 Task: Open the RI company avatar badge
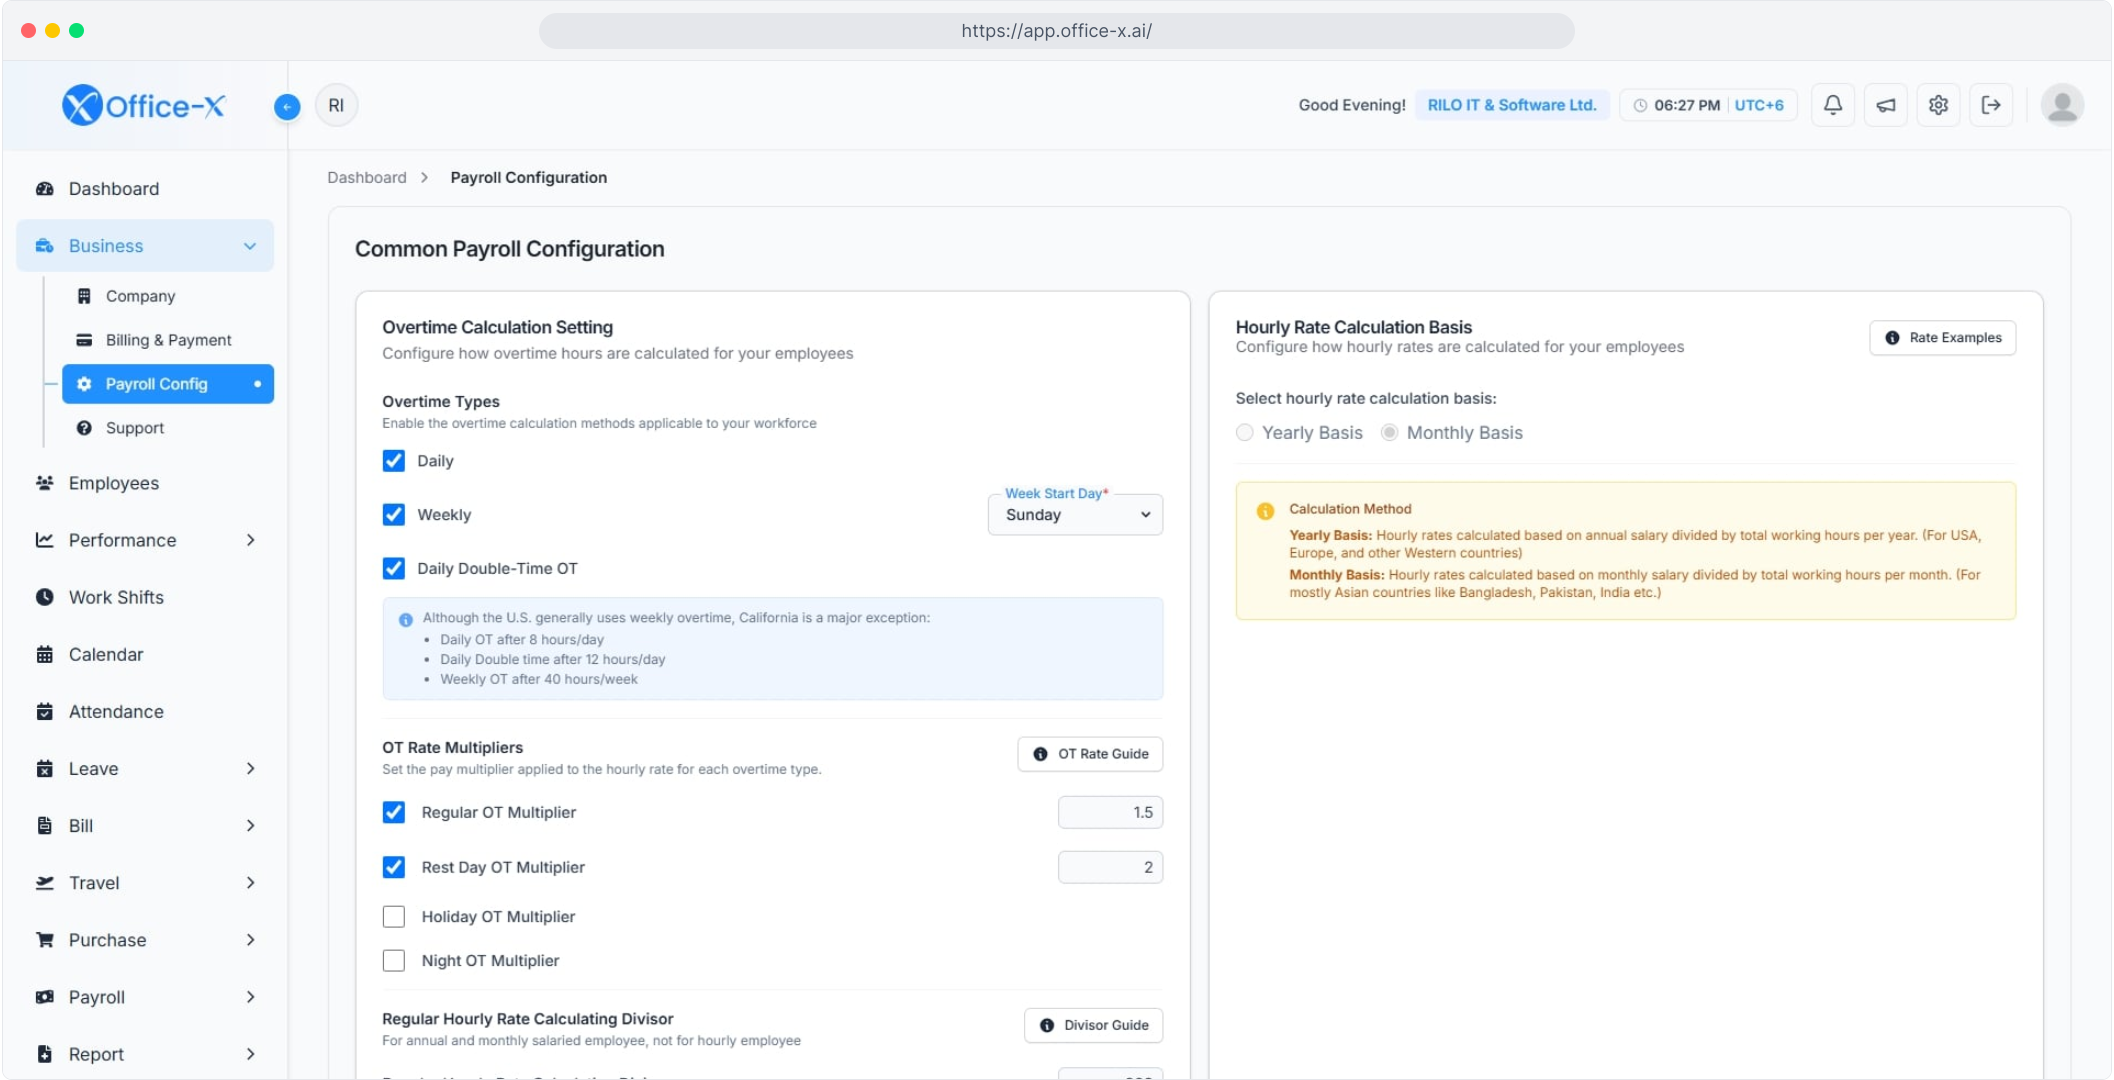(336, 105)
